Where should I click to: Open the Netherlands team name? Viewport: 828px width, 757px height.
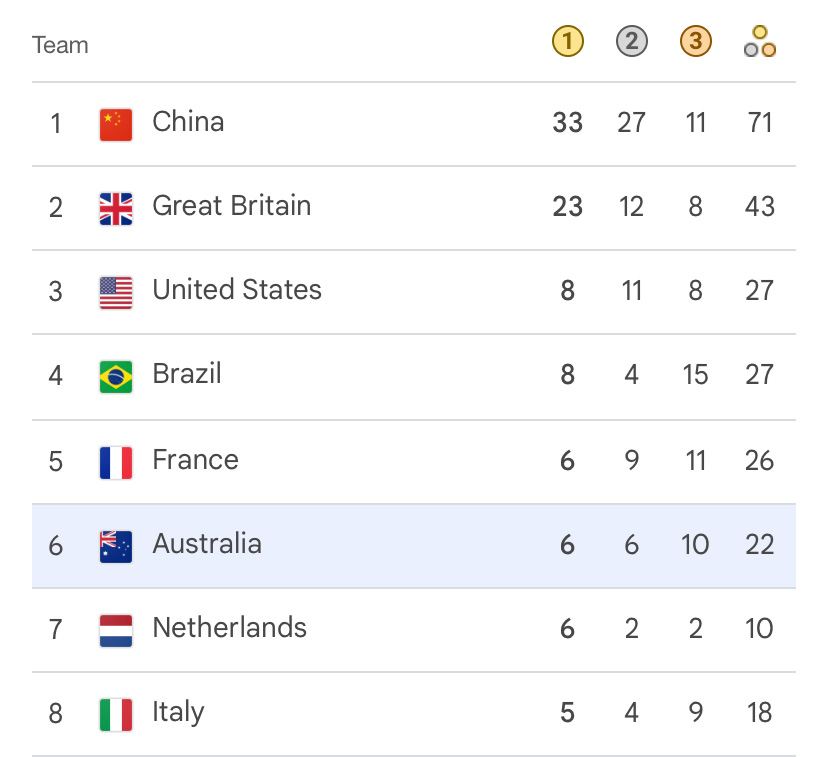tap(229, 628)
